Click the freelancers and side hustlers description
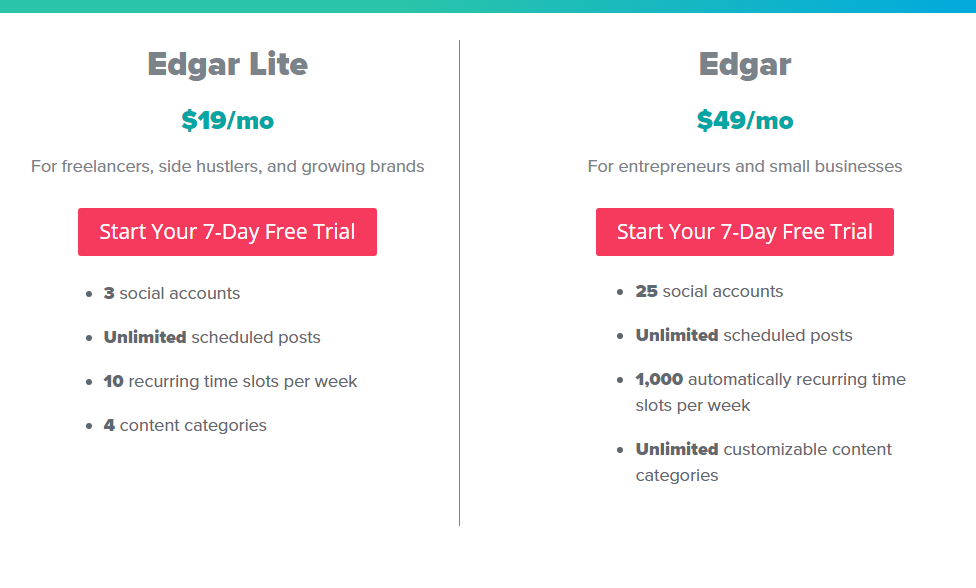Image resolution: width=976 pixels, height=588 pixels. click(227, 166)
